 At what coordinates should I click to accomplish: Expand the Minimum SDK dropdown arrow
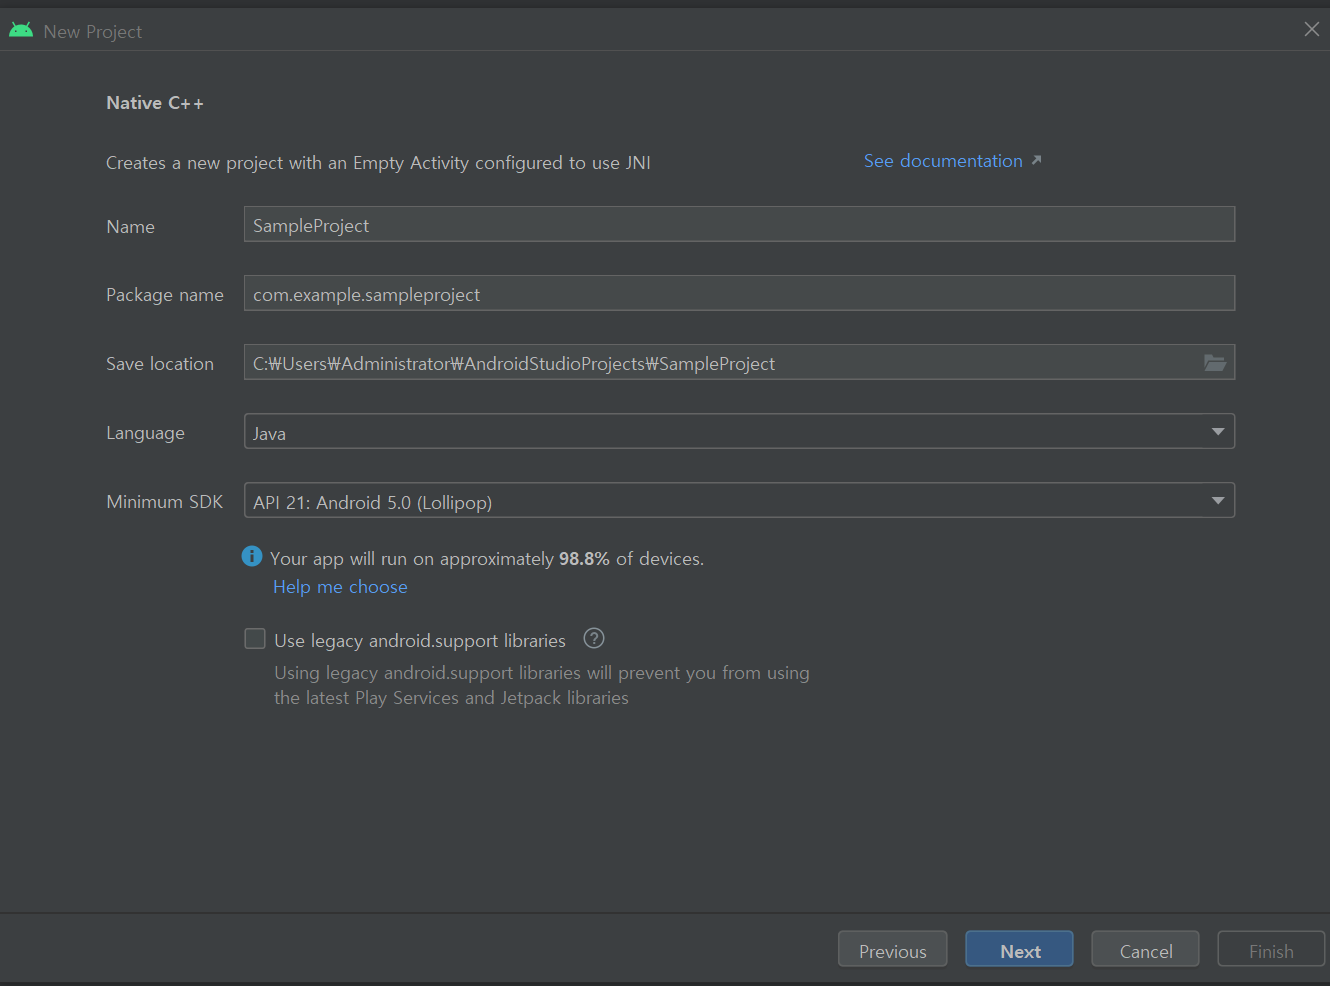1218,501
